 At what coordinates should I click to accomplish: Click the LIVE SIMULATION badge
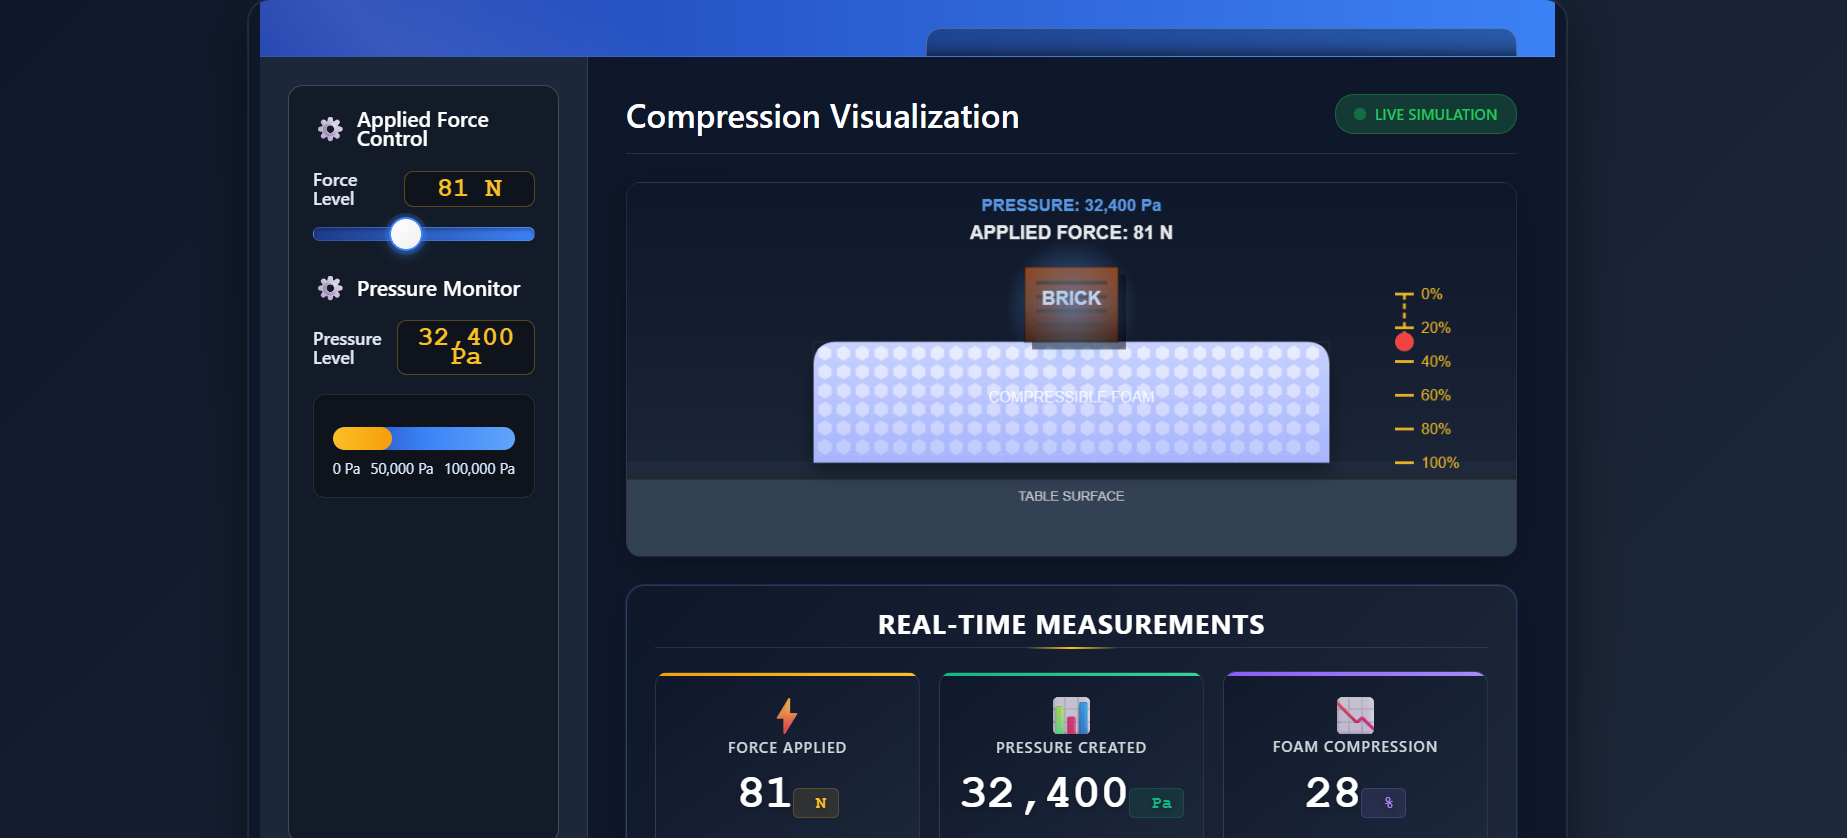[1425, 114]
